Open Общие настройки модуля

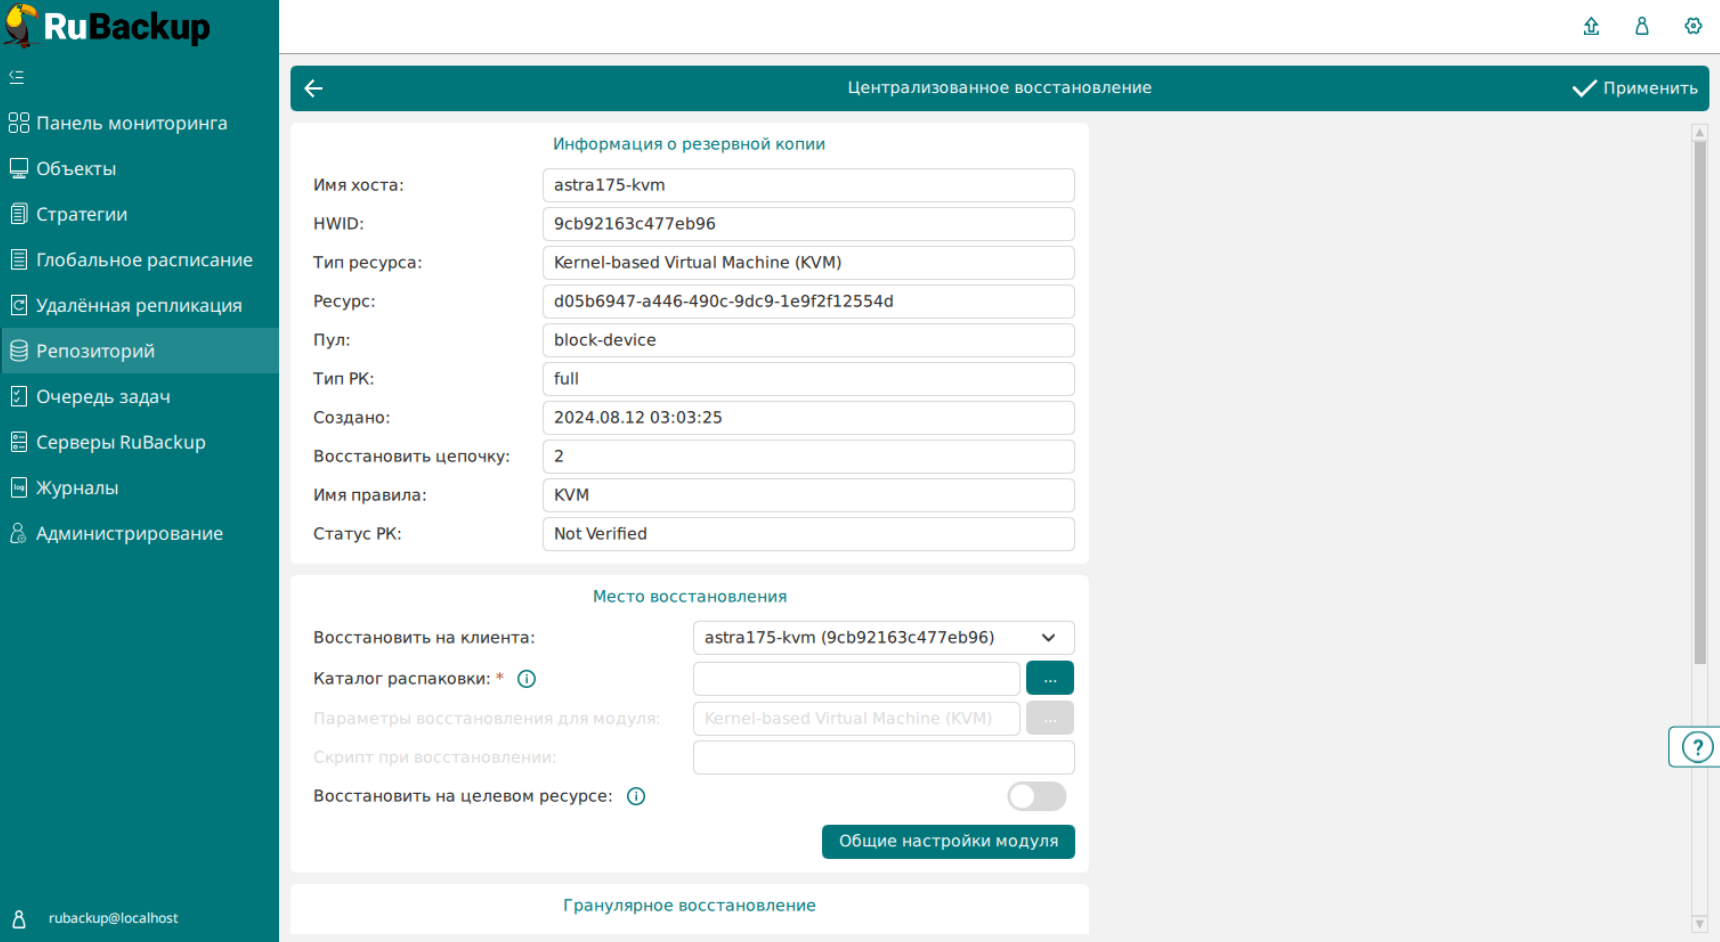pyautogui.click(x=948, y=842)
